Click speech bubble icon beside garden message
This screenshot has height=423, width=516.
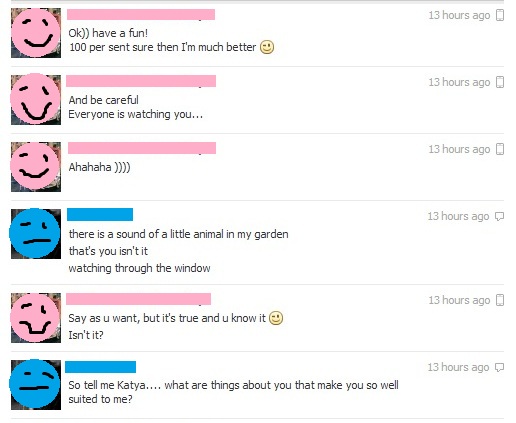point(499,216)
